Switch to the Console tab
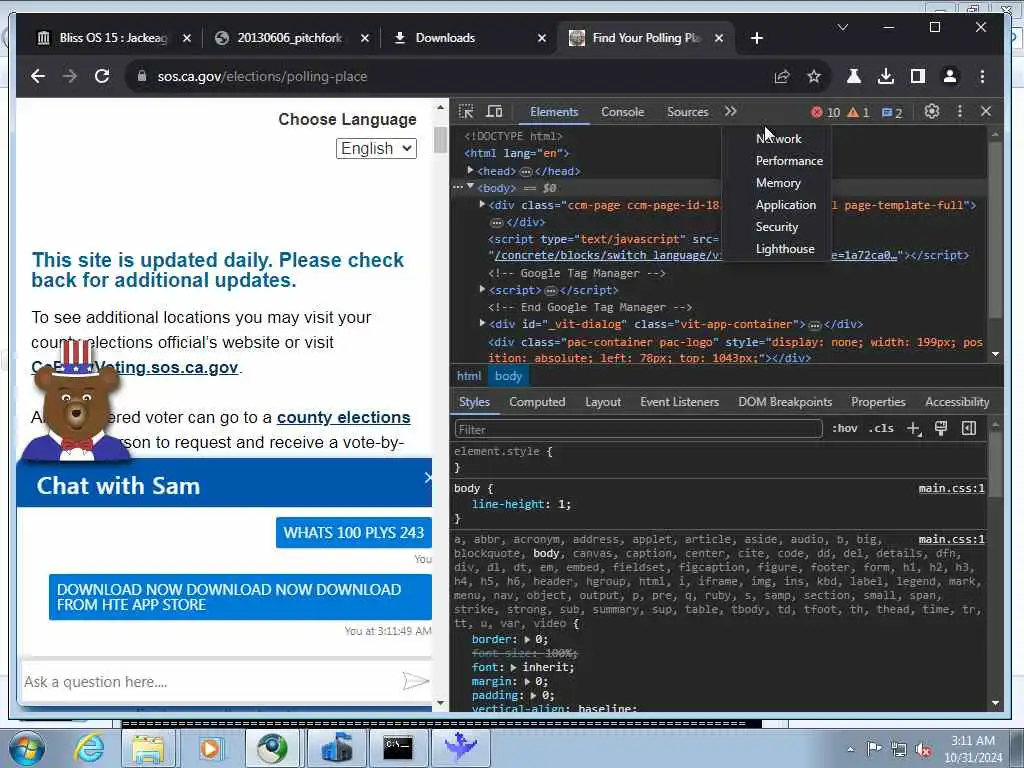1024x768 pixels. [622, 112]
